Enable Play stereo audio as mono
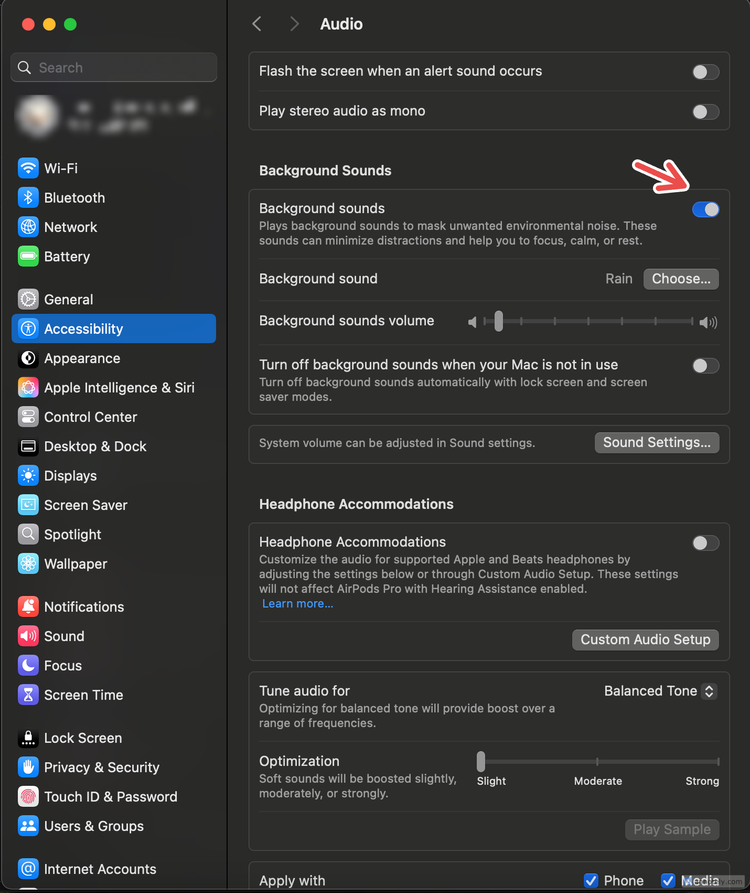This screenshot has width=750, height=893. (x=706, y=112)
